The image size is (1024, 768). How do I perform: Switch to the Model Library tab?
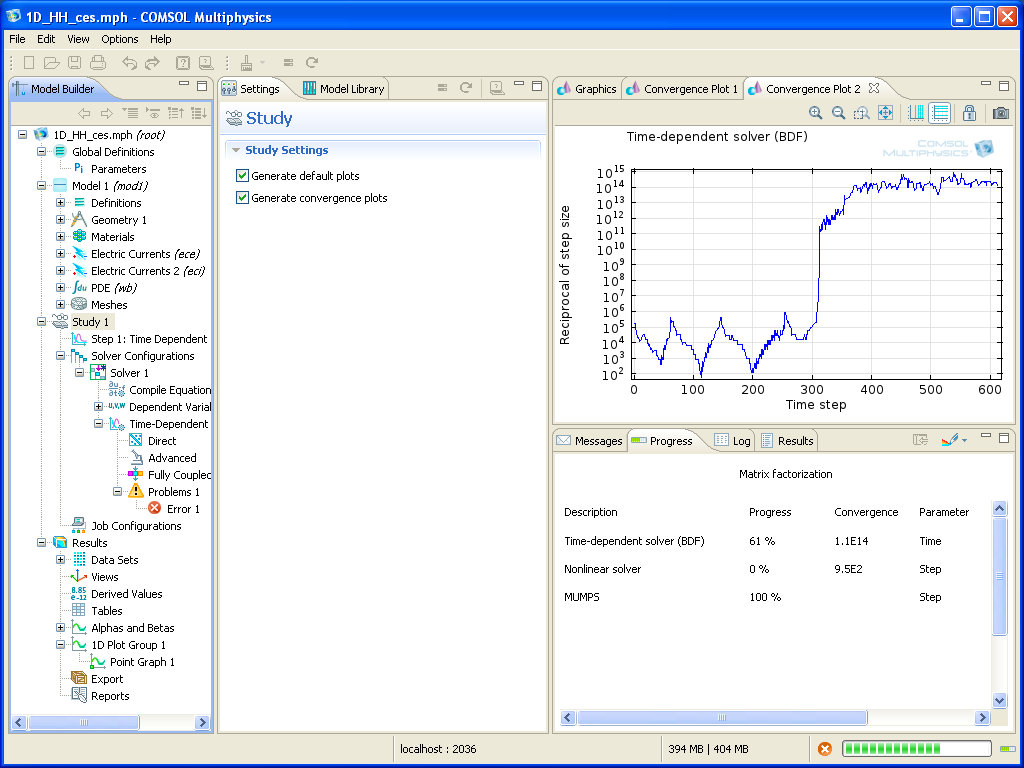(344, 89)
